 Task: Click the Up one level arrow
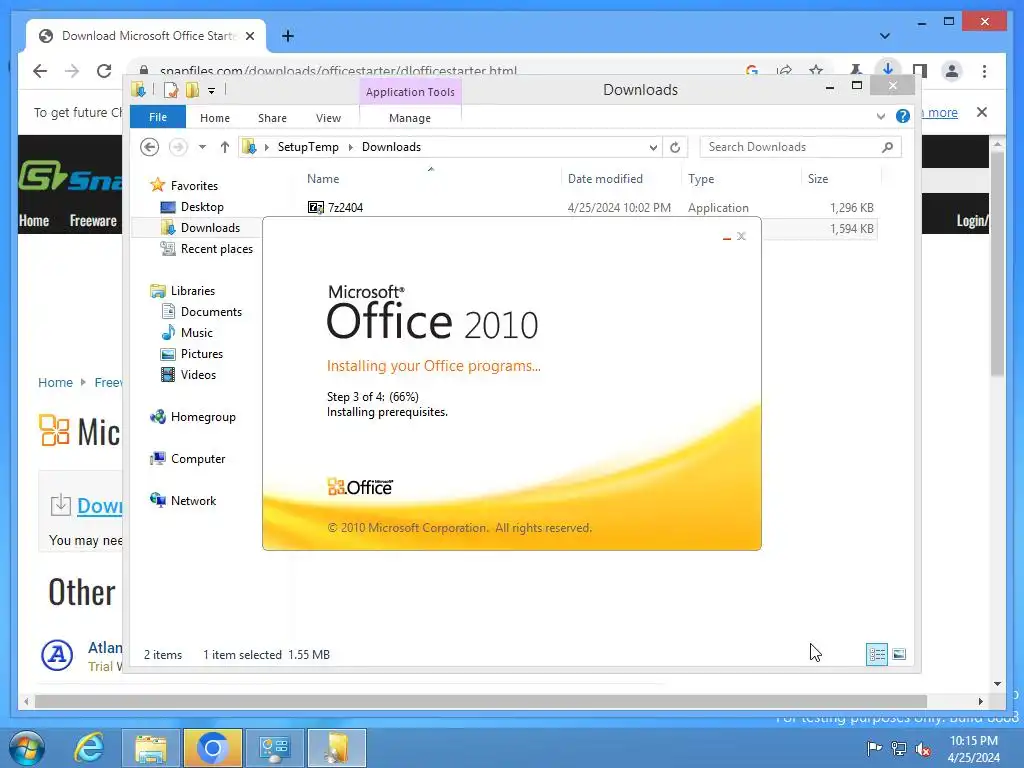point(225,147)
